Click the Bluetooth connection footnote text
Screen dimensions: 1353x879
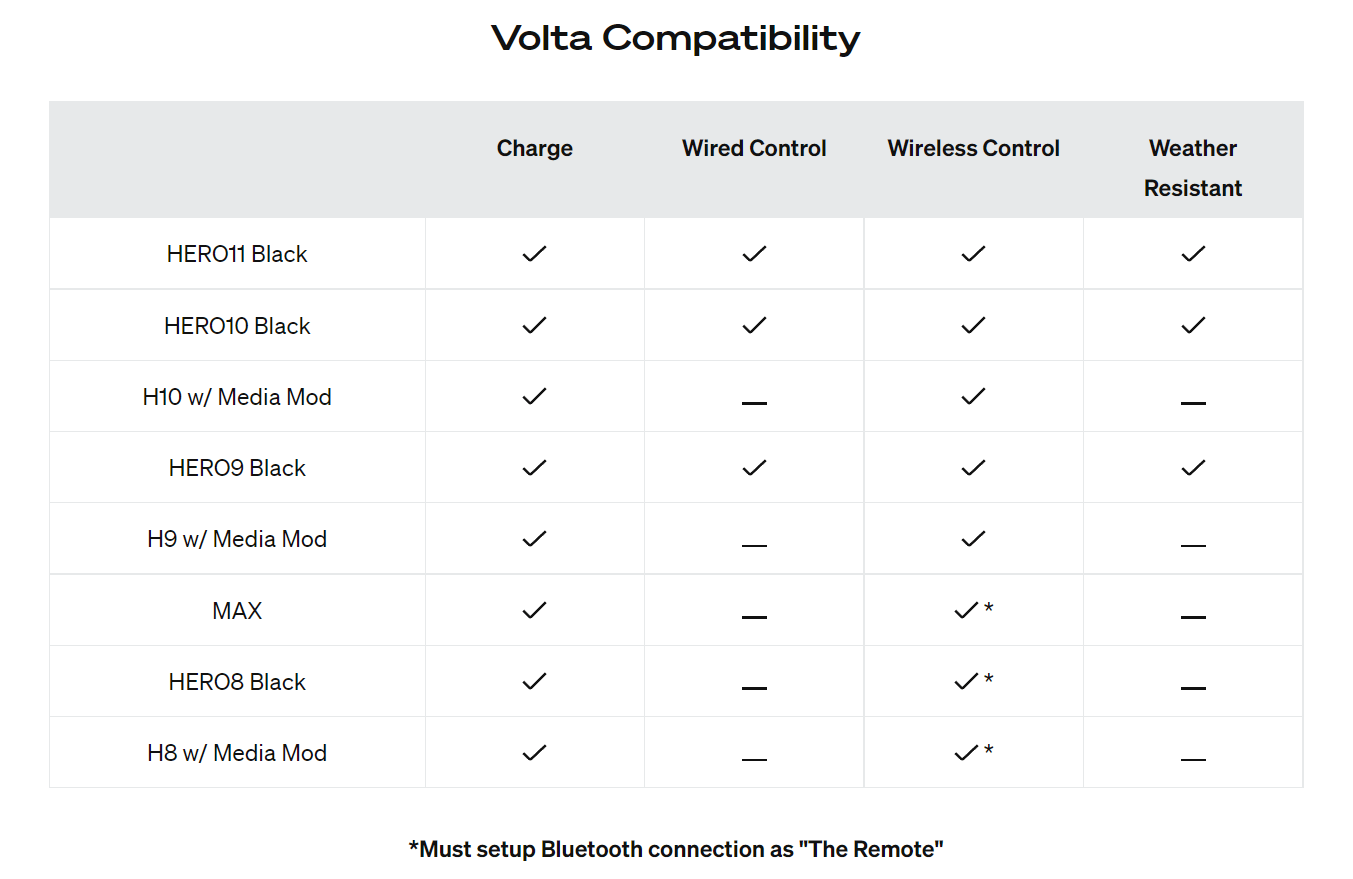coord(676,849)
